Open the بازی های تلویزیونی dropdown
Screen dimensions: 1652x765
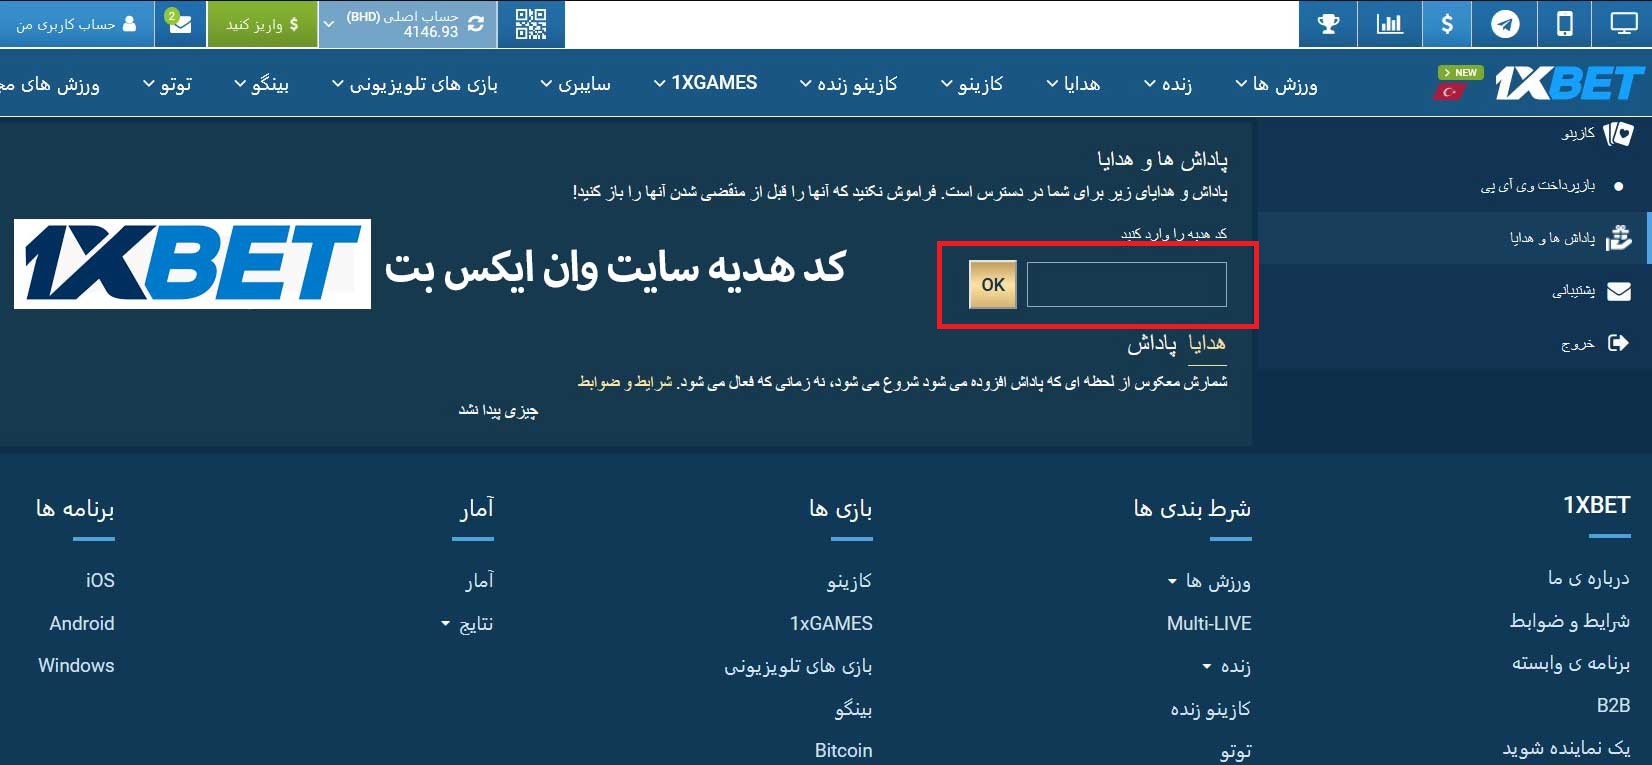(415, 85)
